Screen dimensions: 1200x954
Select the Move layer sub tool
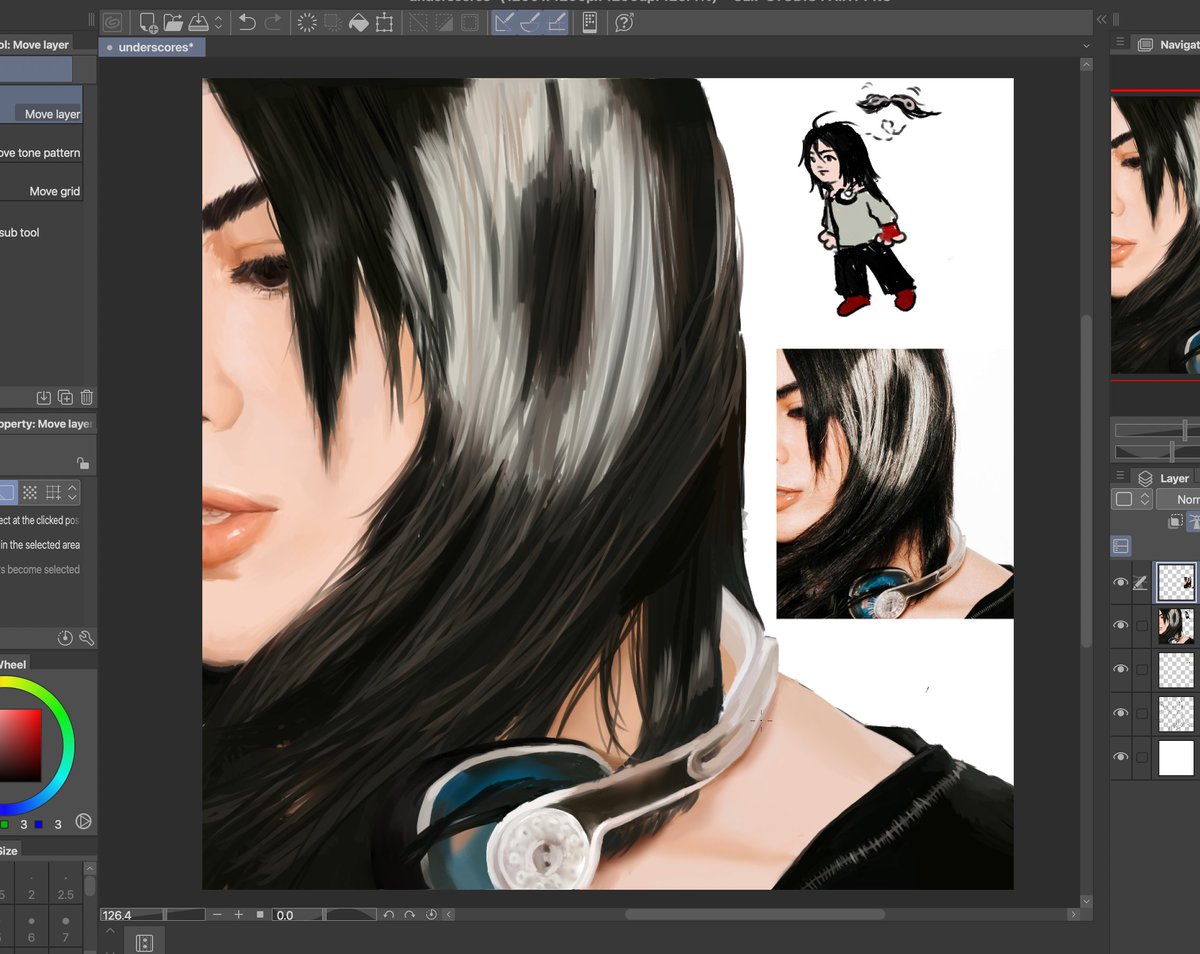coord(41,104)
